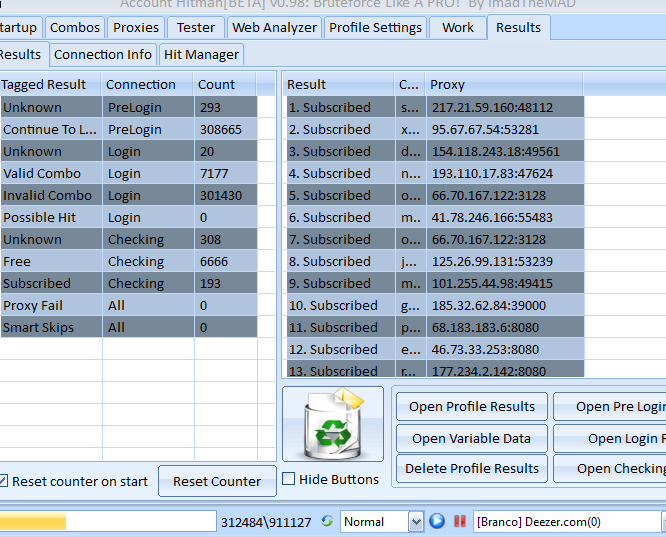Sort by Proxy column header
Viewport: 666px width, 537px height.
504,84
